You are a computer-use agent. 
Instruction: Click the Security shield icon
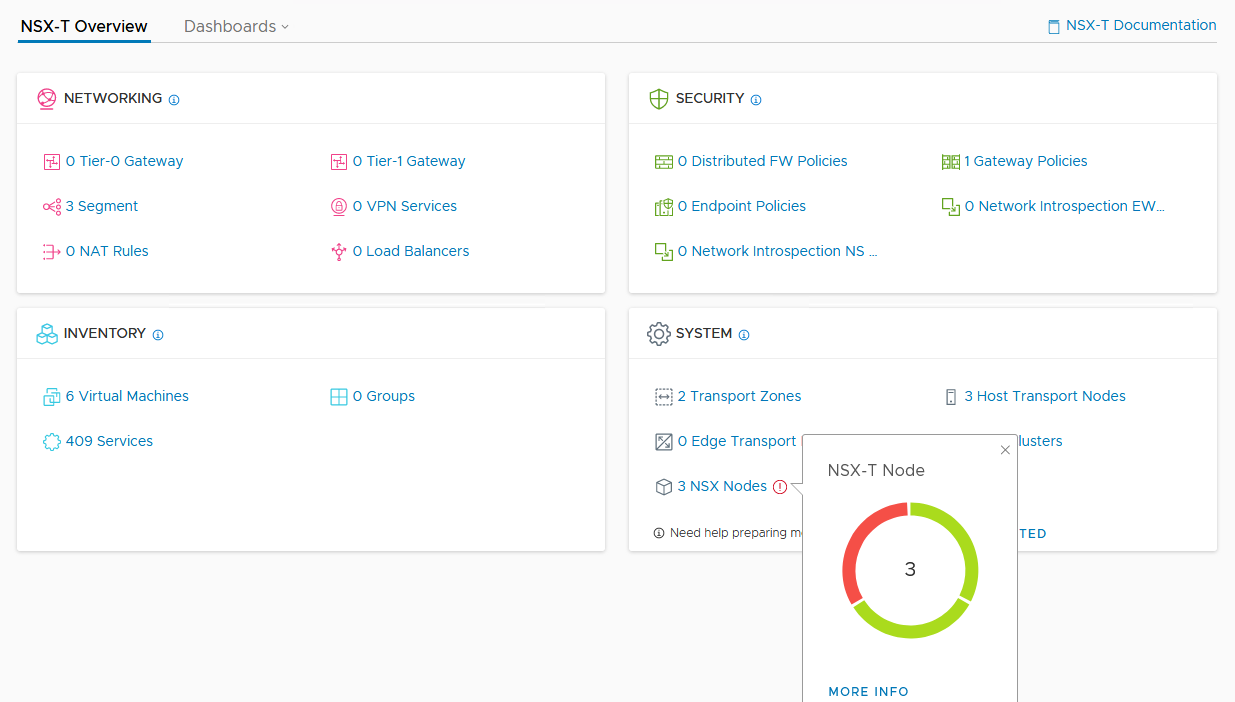[658, 99]
